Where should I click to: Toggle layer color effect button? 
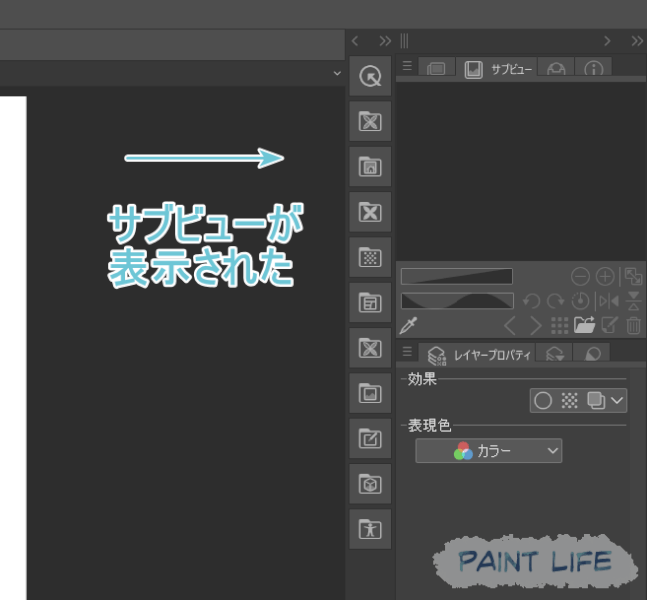596,400
